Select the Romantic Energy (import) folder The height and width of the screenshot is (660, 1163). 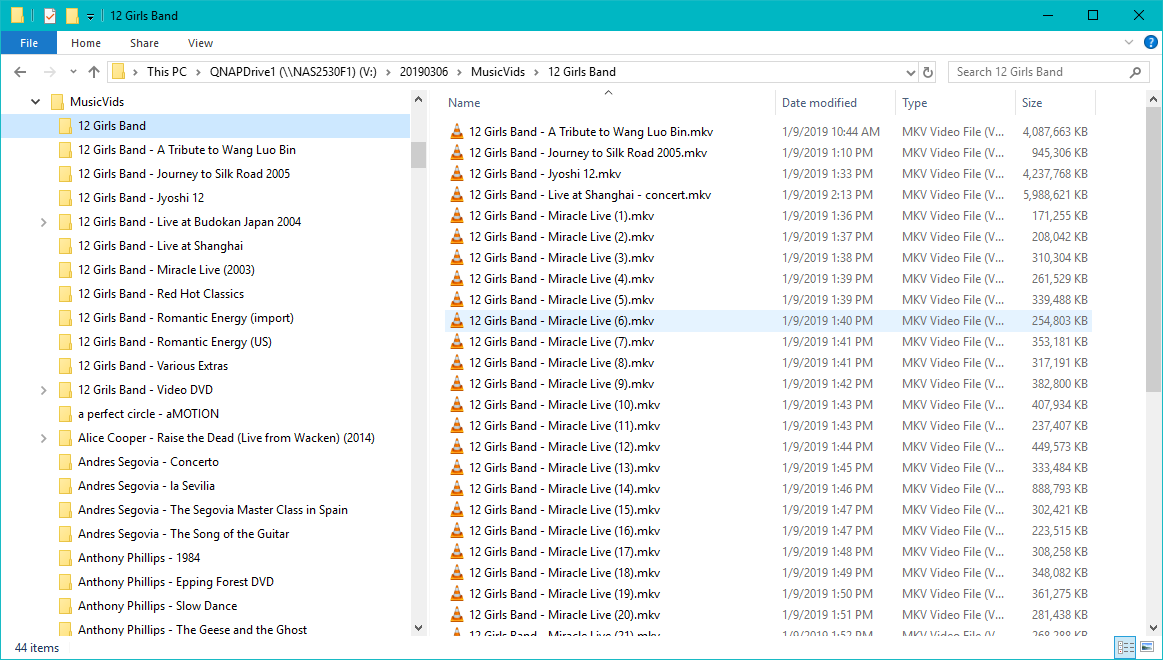pos(186,317)
